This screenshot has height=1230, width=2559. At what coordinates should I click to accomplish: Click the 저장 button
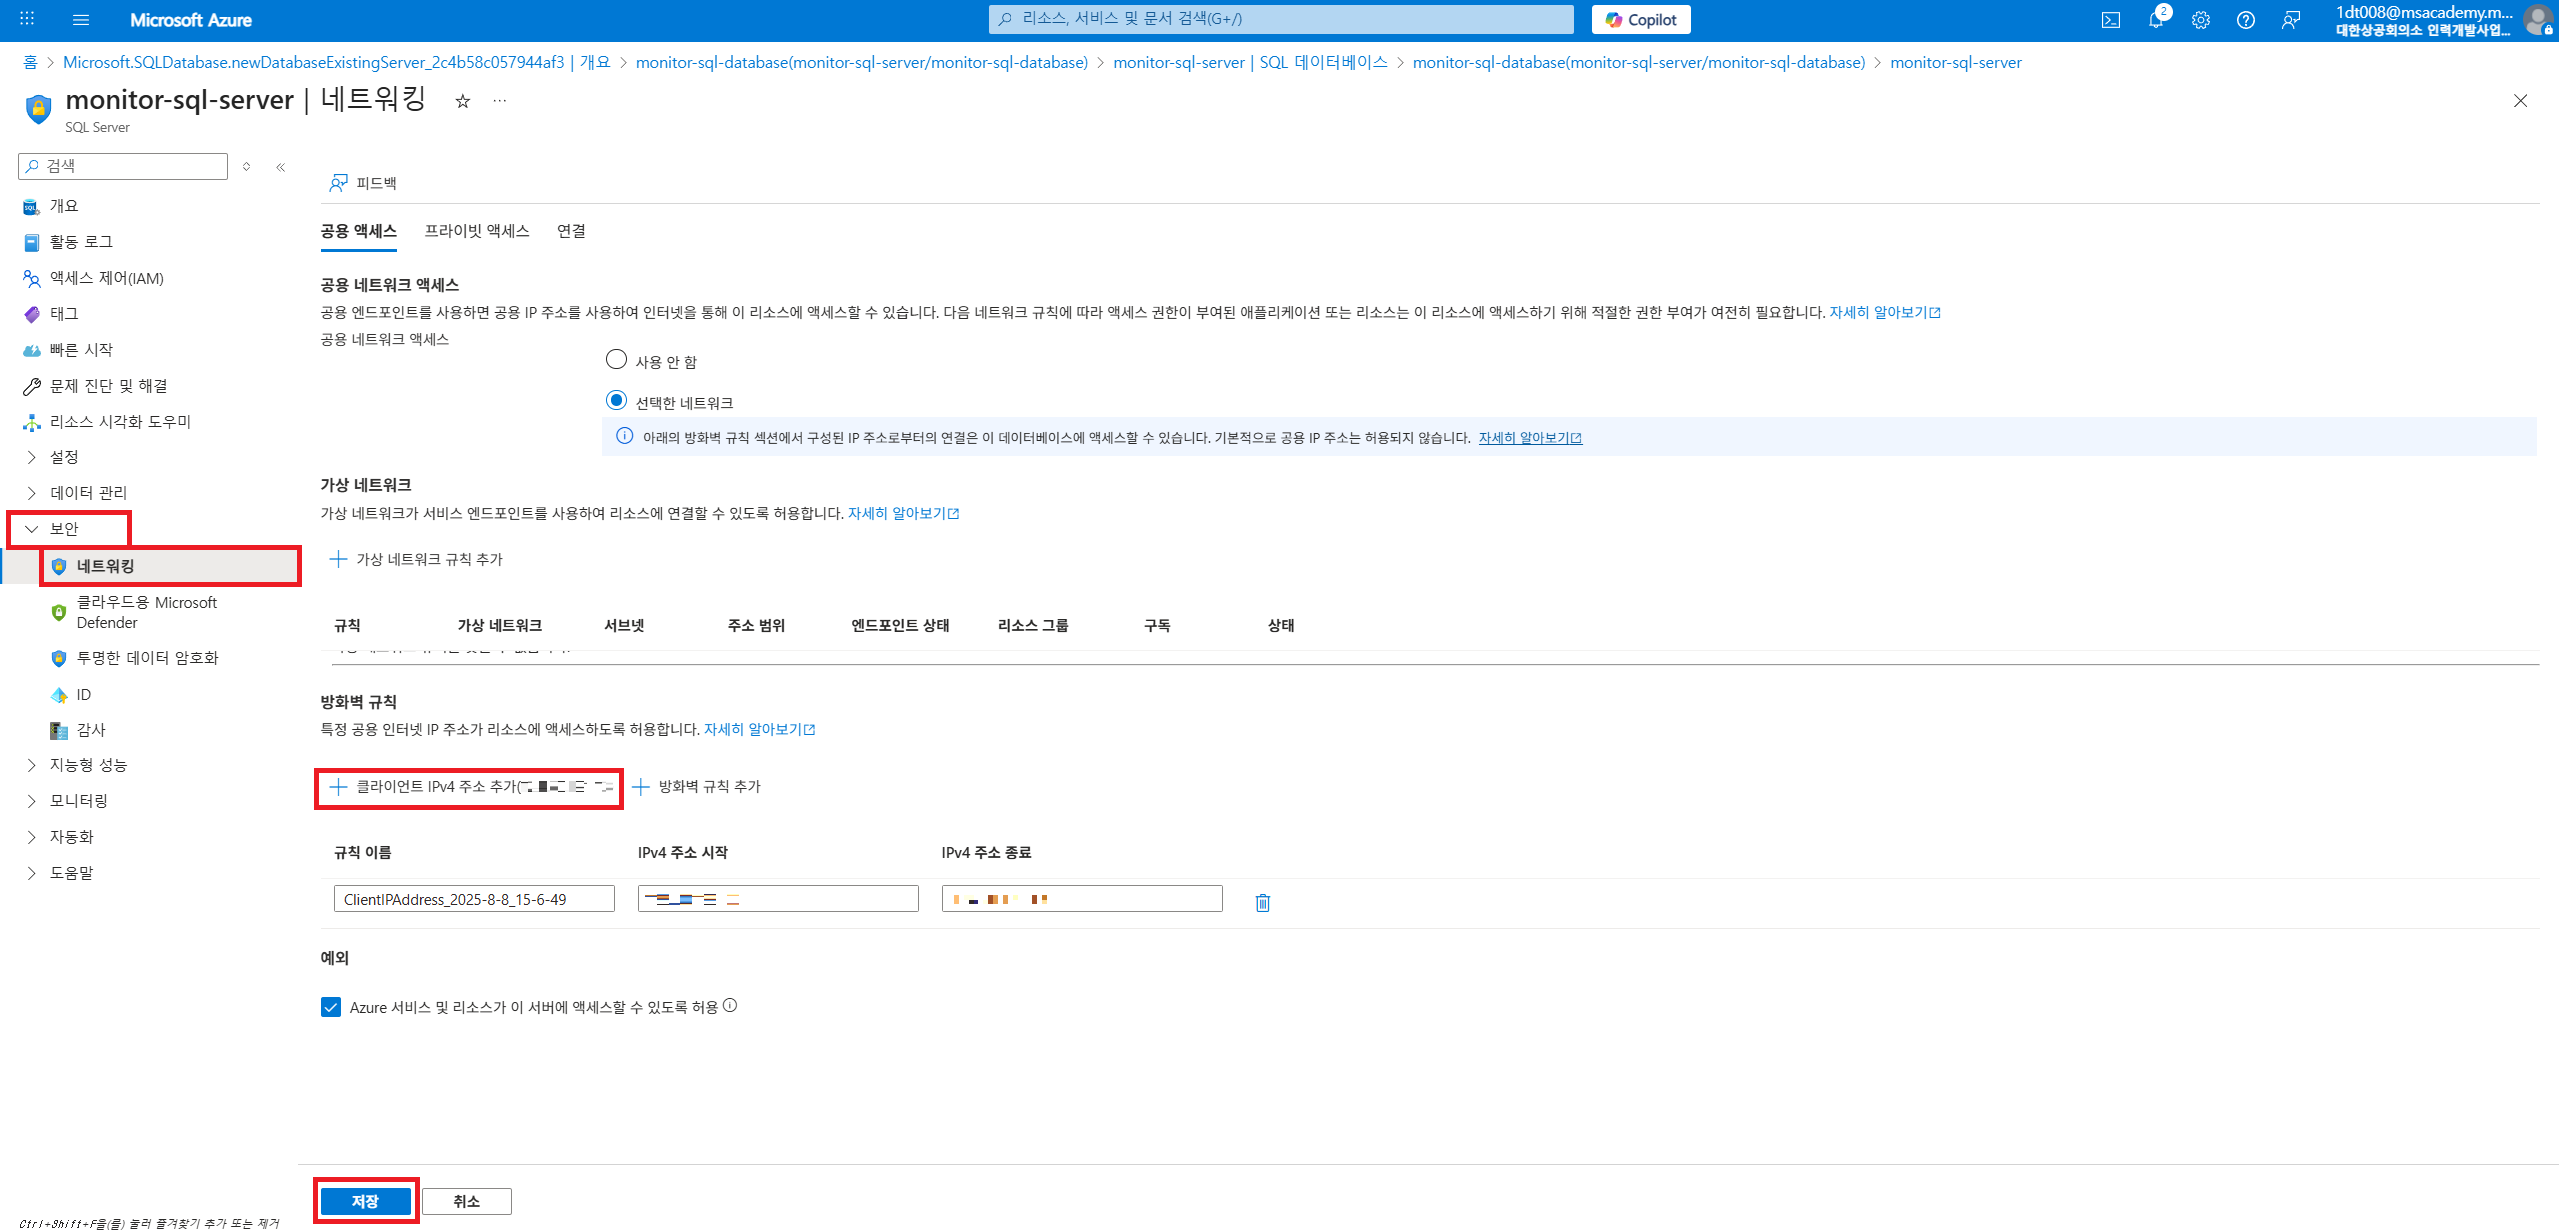coord(365,1201)
